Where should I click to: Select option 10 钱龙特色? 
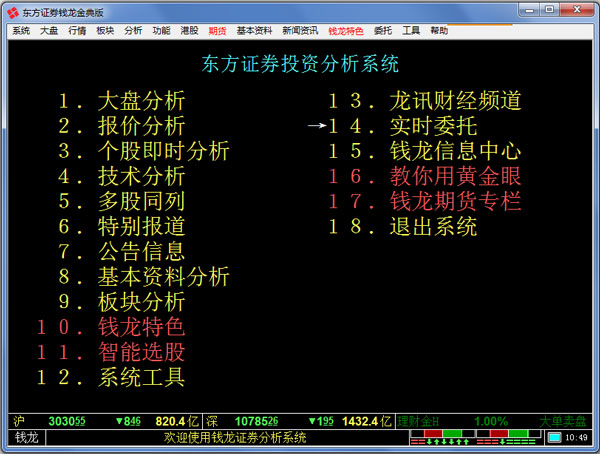click(x=111, y=327)
